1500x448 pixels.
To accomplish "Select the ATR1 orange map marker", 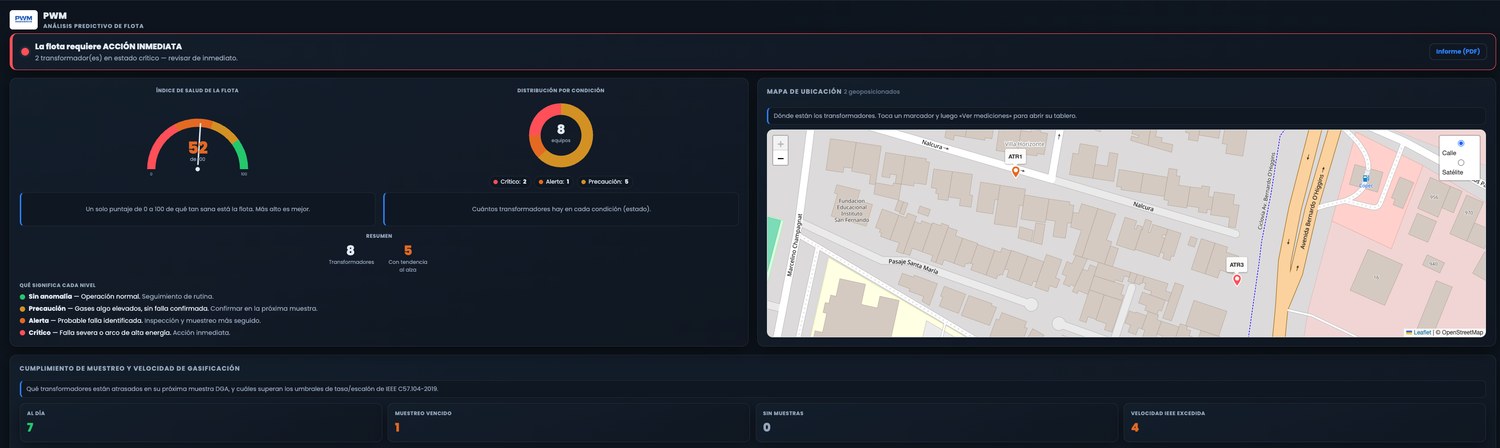I will (1016, 172).
